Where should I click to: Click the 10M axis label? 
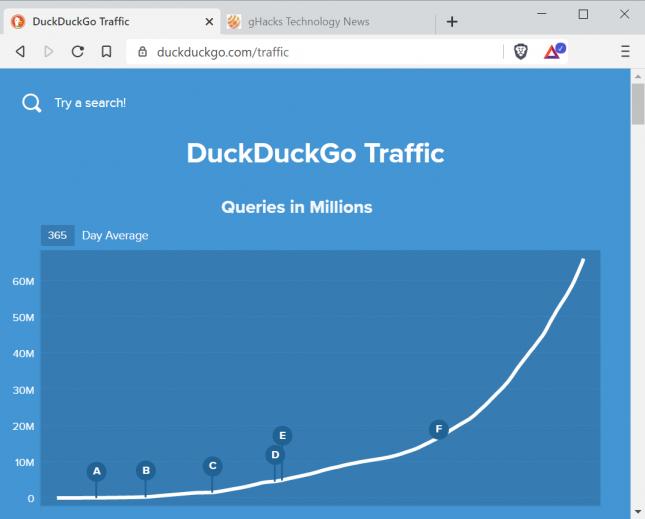pyautogui.click(x=24, y=463)
